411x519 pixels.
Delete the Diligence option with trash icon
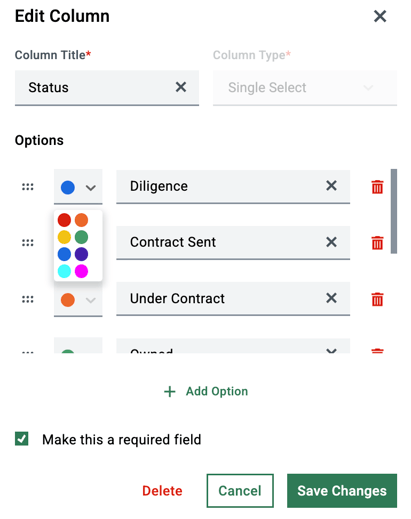(377, 187)
